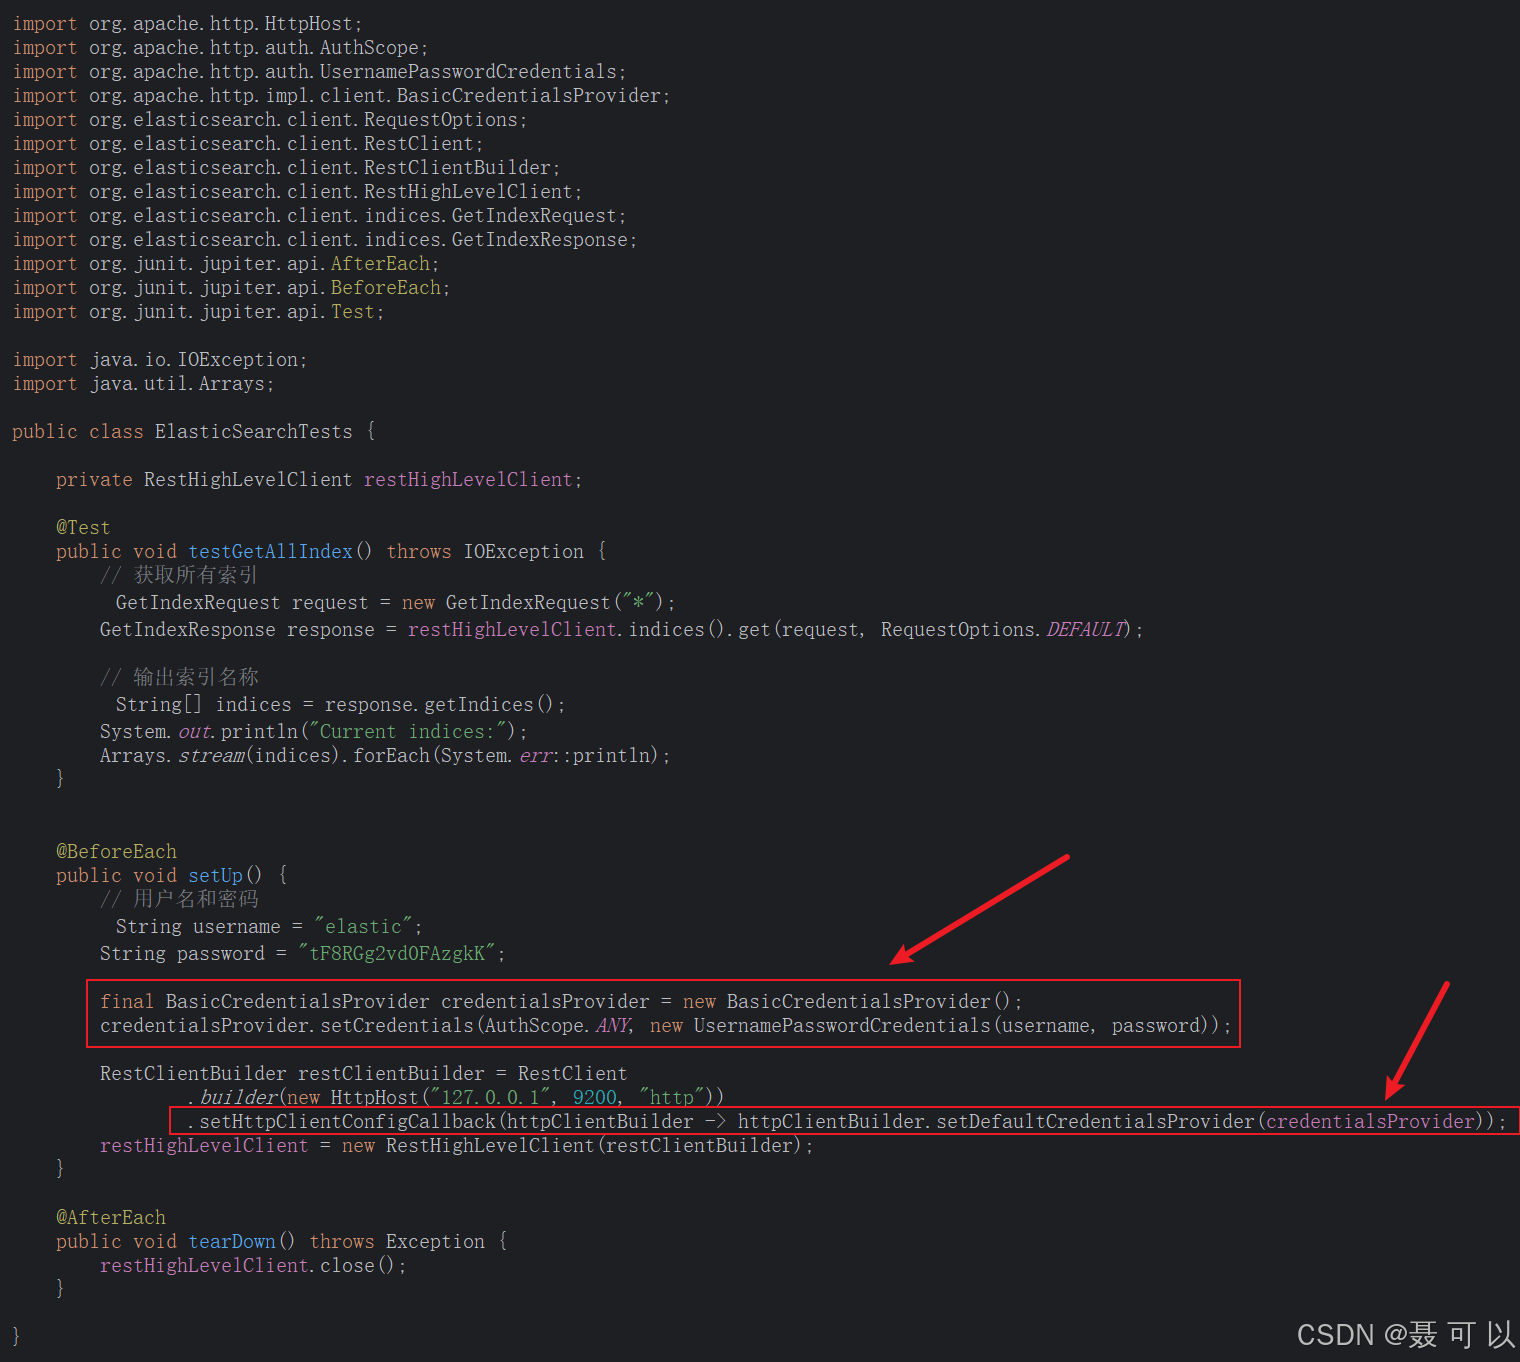The height and width of the screenshot is (1362, 1520).
Task: Click the 'setUp' method name
Action: click(x=216, y=876)
